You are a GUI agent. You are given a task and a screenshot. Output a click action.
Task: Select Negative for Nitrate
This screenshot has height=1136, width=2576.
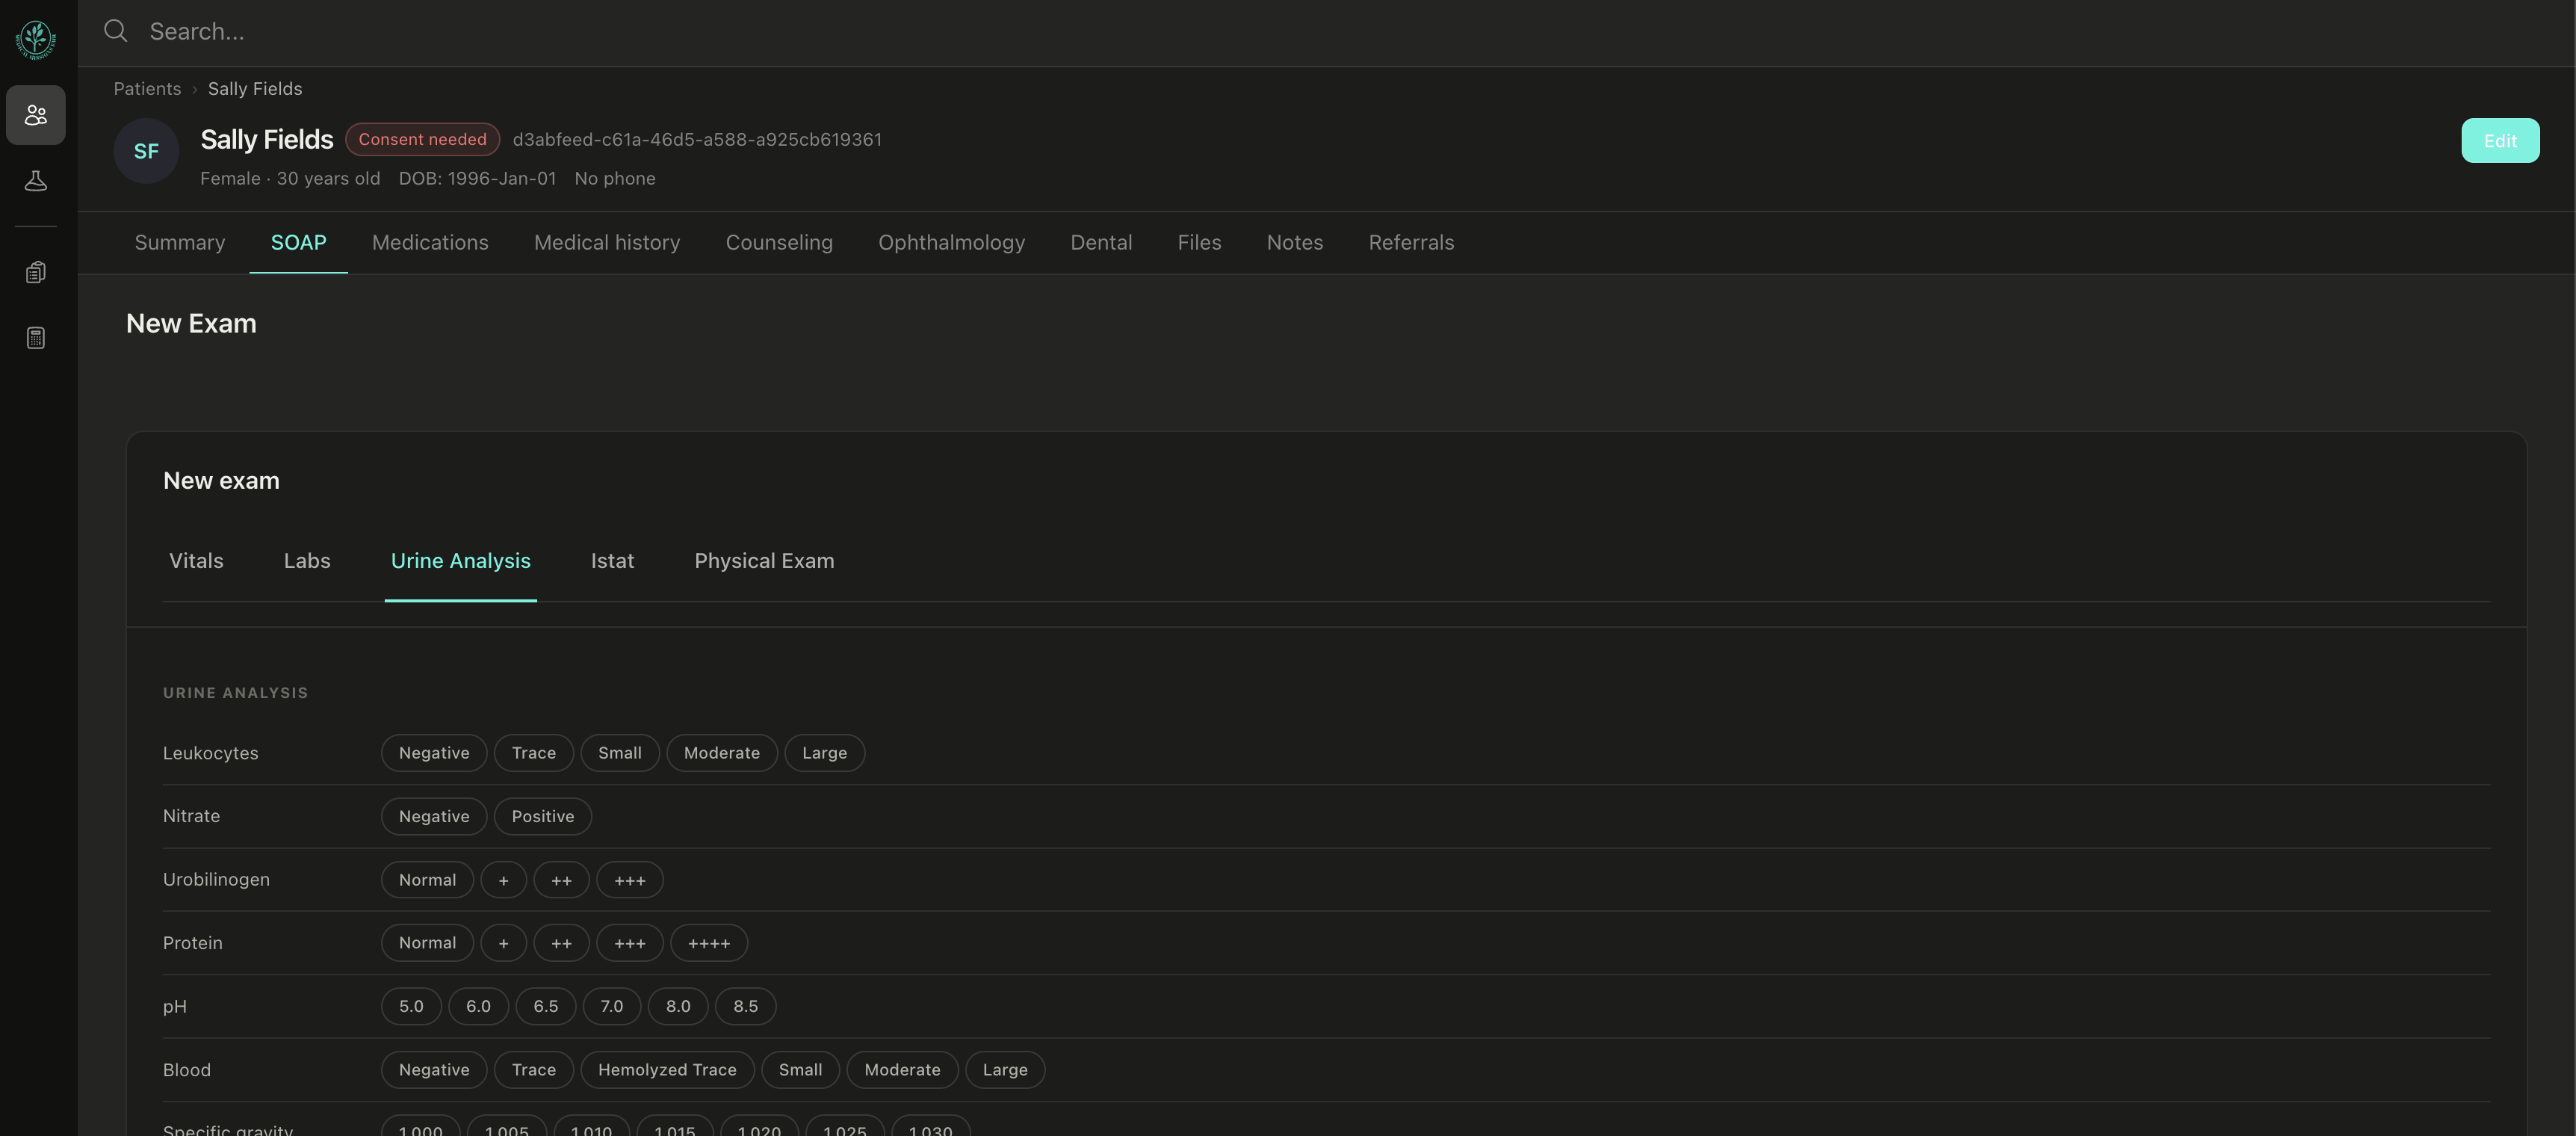pyautogui.click(x=434, y=816)
